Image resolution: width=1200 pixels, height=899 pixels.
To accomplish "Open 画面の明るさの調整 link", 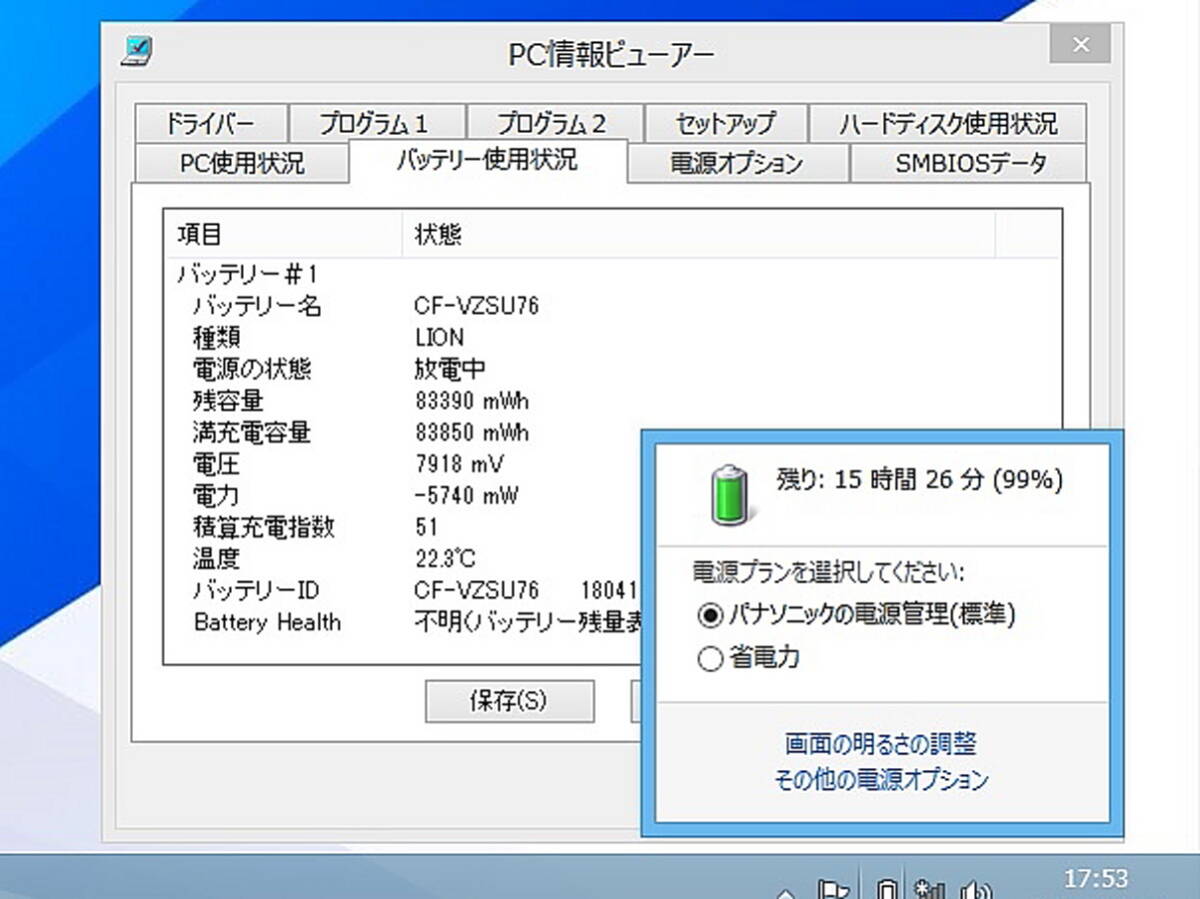I will pos(880,744).
